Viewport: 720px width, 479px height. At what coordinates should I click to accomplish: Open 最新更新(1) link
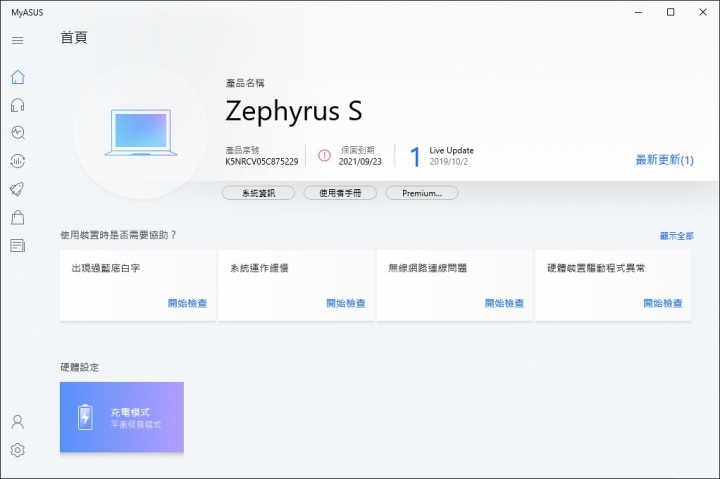(664, 160)
